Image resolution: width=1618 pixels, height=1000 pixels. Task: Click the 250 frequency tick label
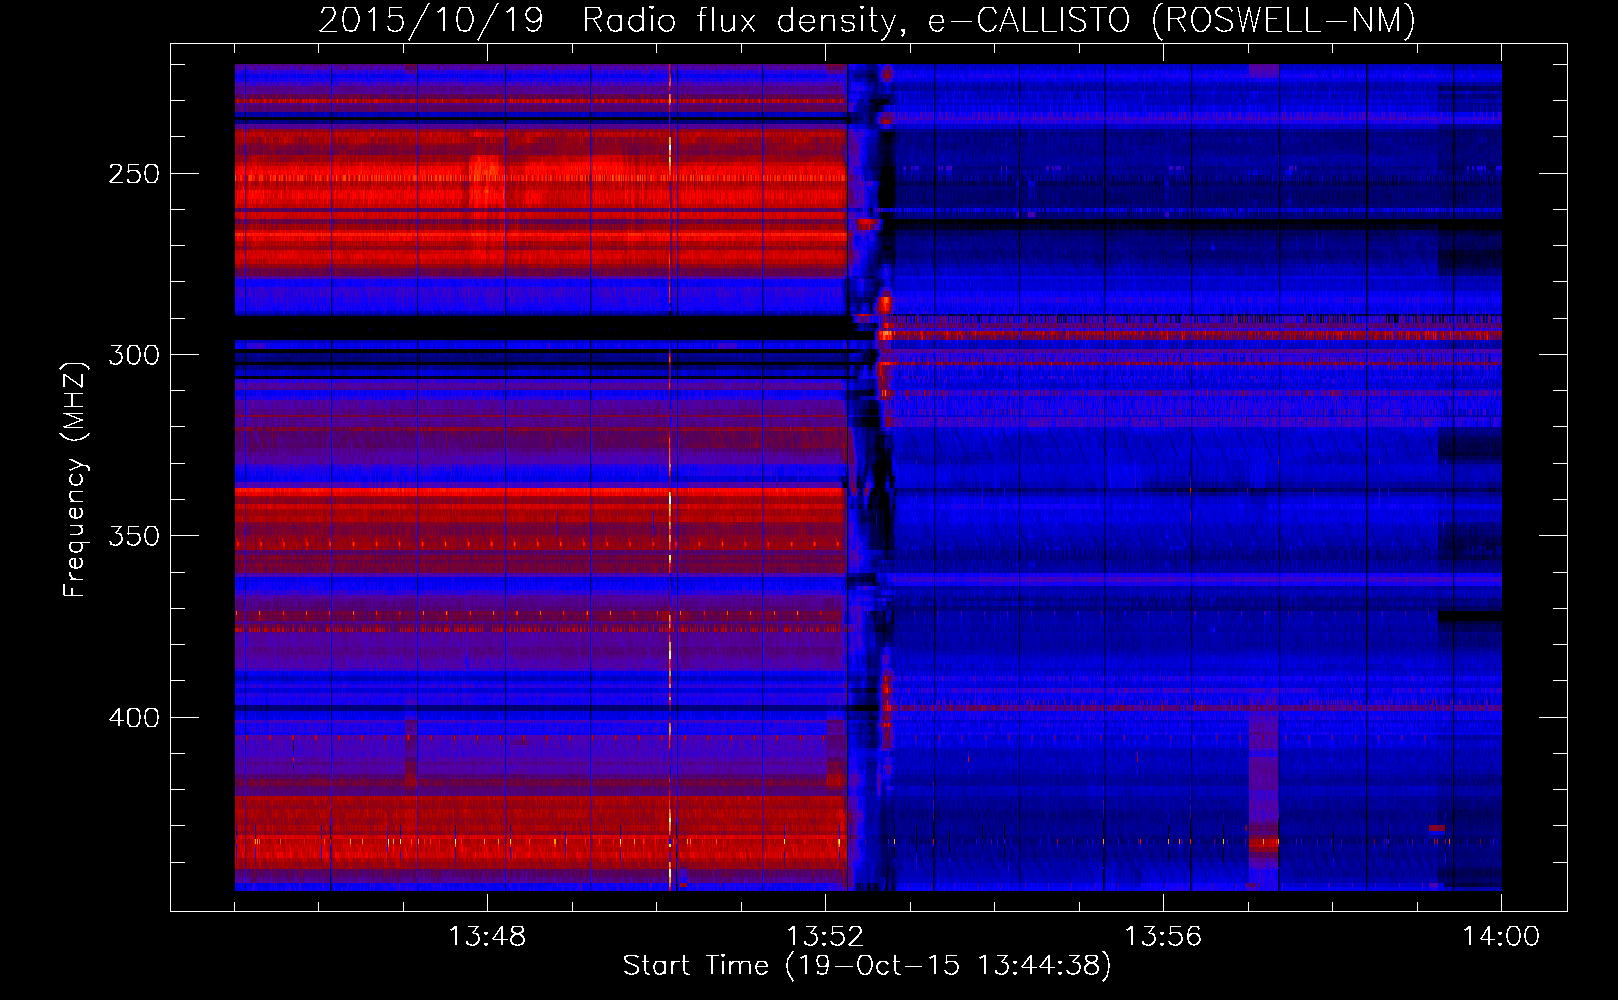(x=133, y=174)
